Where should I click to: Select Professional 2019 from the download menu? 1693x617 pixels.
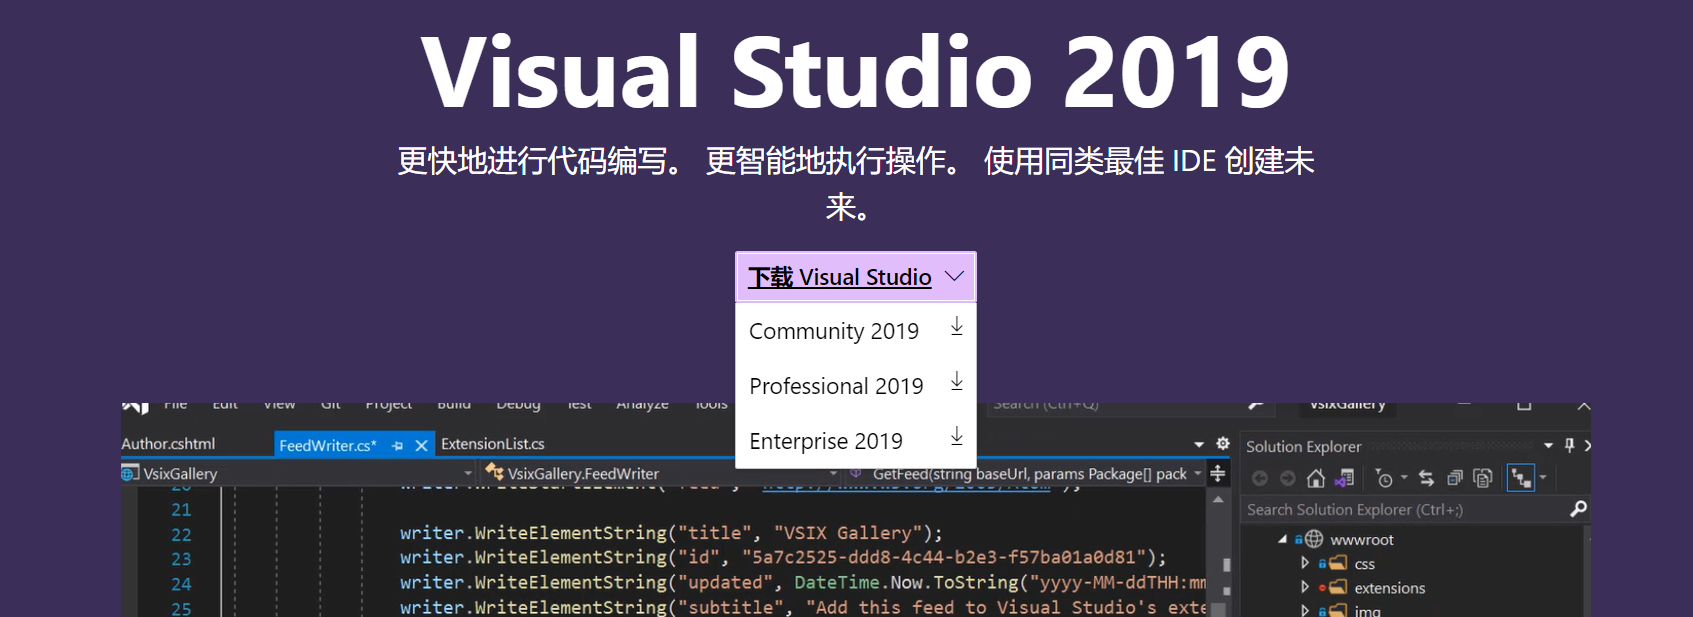pos(855,385)
